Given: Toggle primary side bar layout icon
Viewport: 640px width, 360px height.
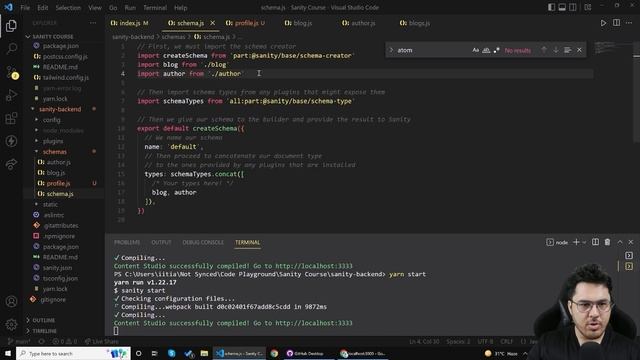Looking at the screenshot, I should pos(551,7).
